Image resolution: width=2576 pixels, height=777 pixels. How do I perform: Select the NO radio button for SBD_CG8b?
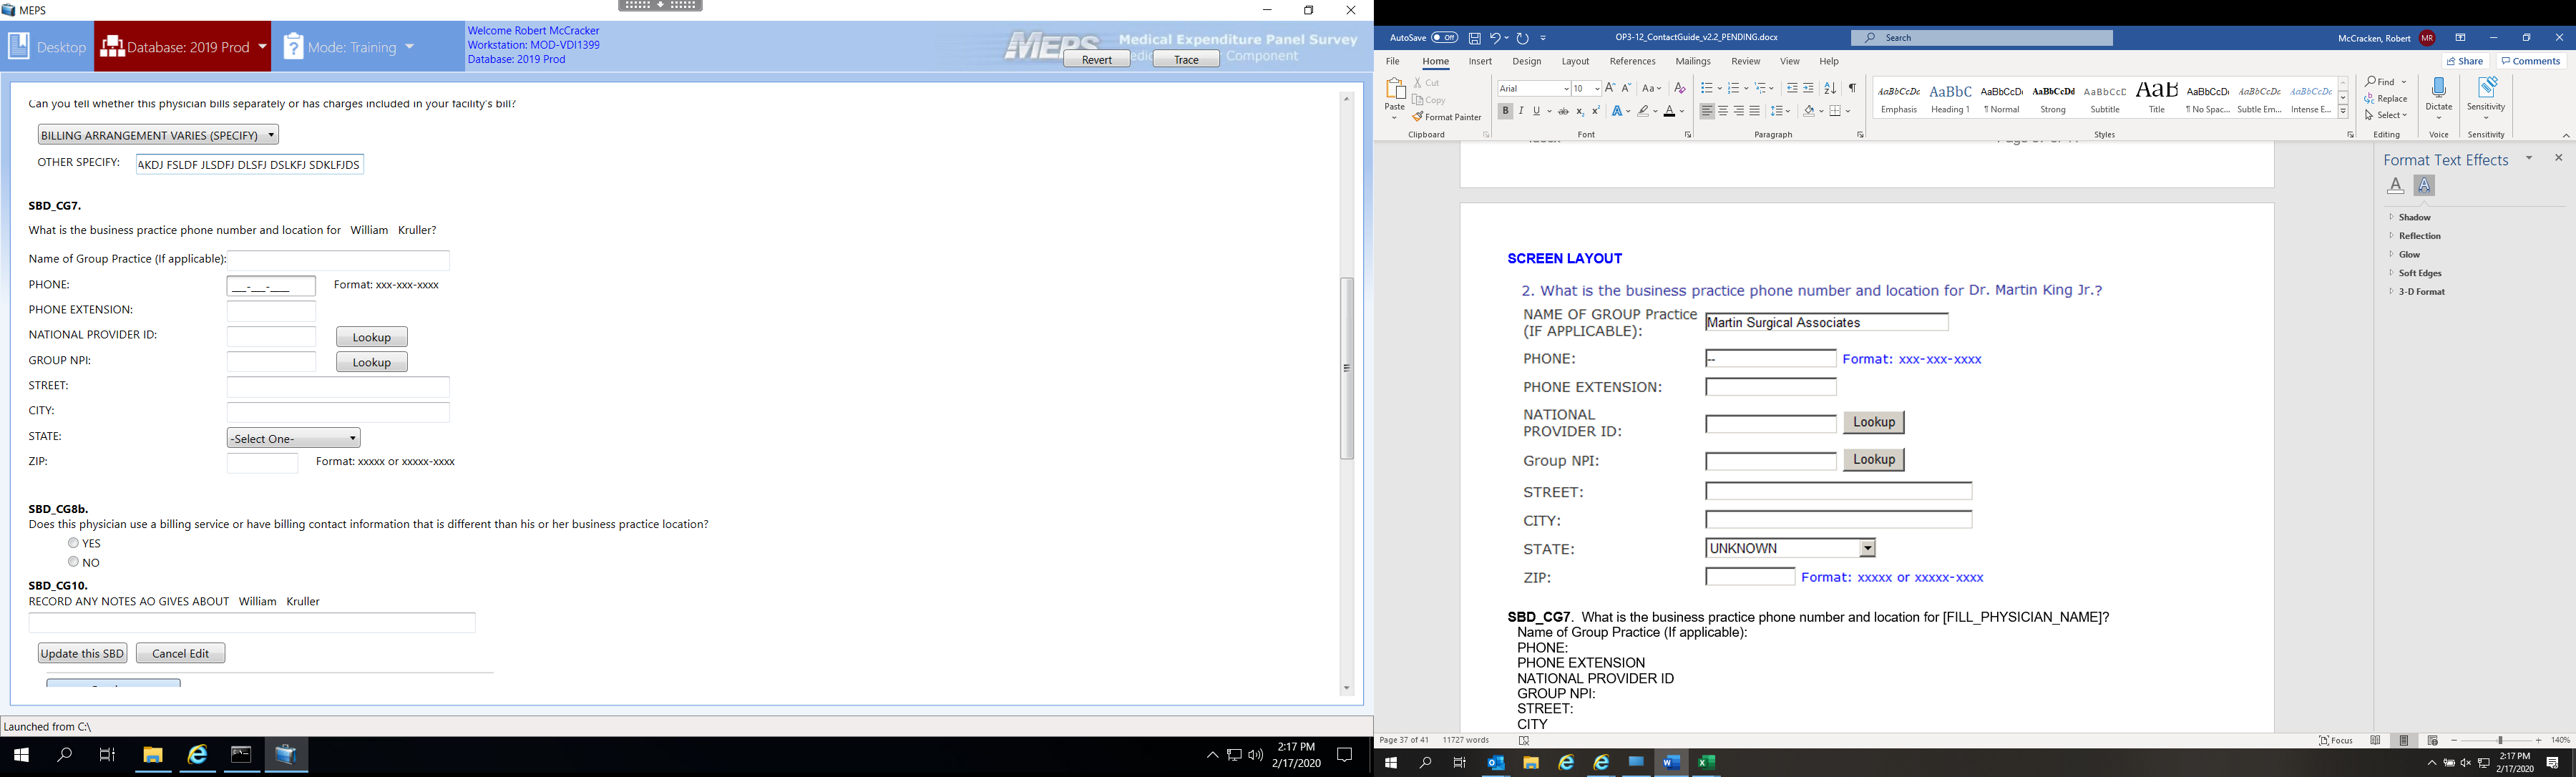tap(73, 562)
